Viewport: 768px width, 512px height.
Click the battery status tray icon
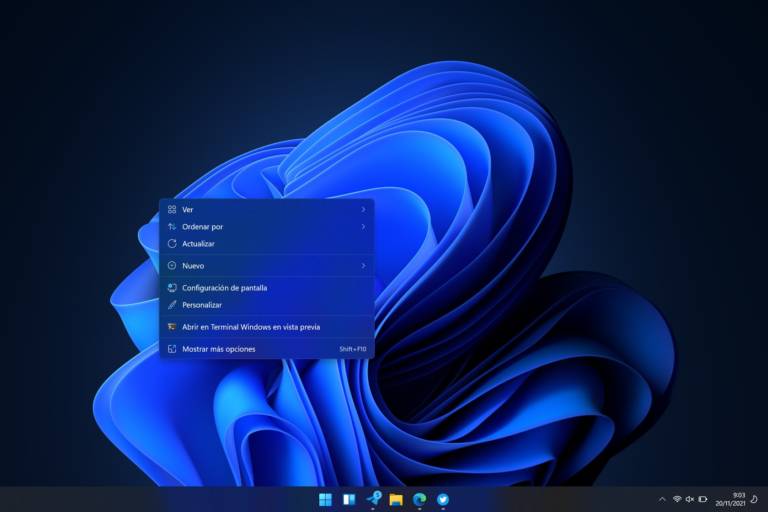tap(703, 499)
